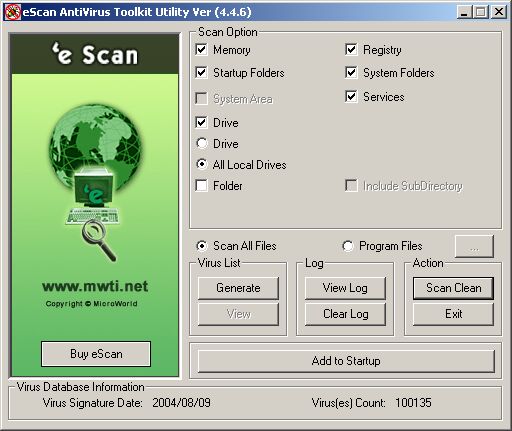
Task: Click the disabled System Area checkbox
Action: (201, 99)
